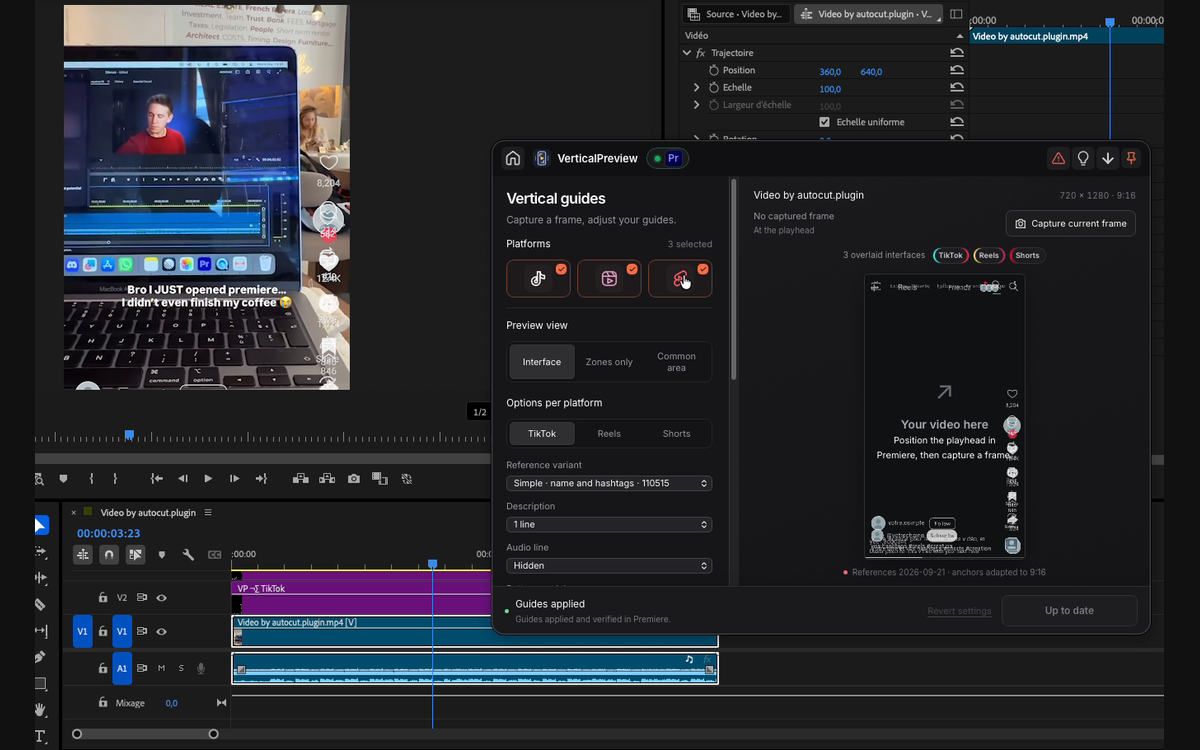Collapse the Trajectoire effect group
The height and width of the screenshot is (750, 1200).
tap(687, 53)
